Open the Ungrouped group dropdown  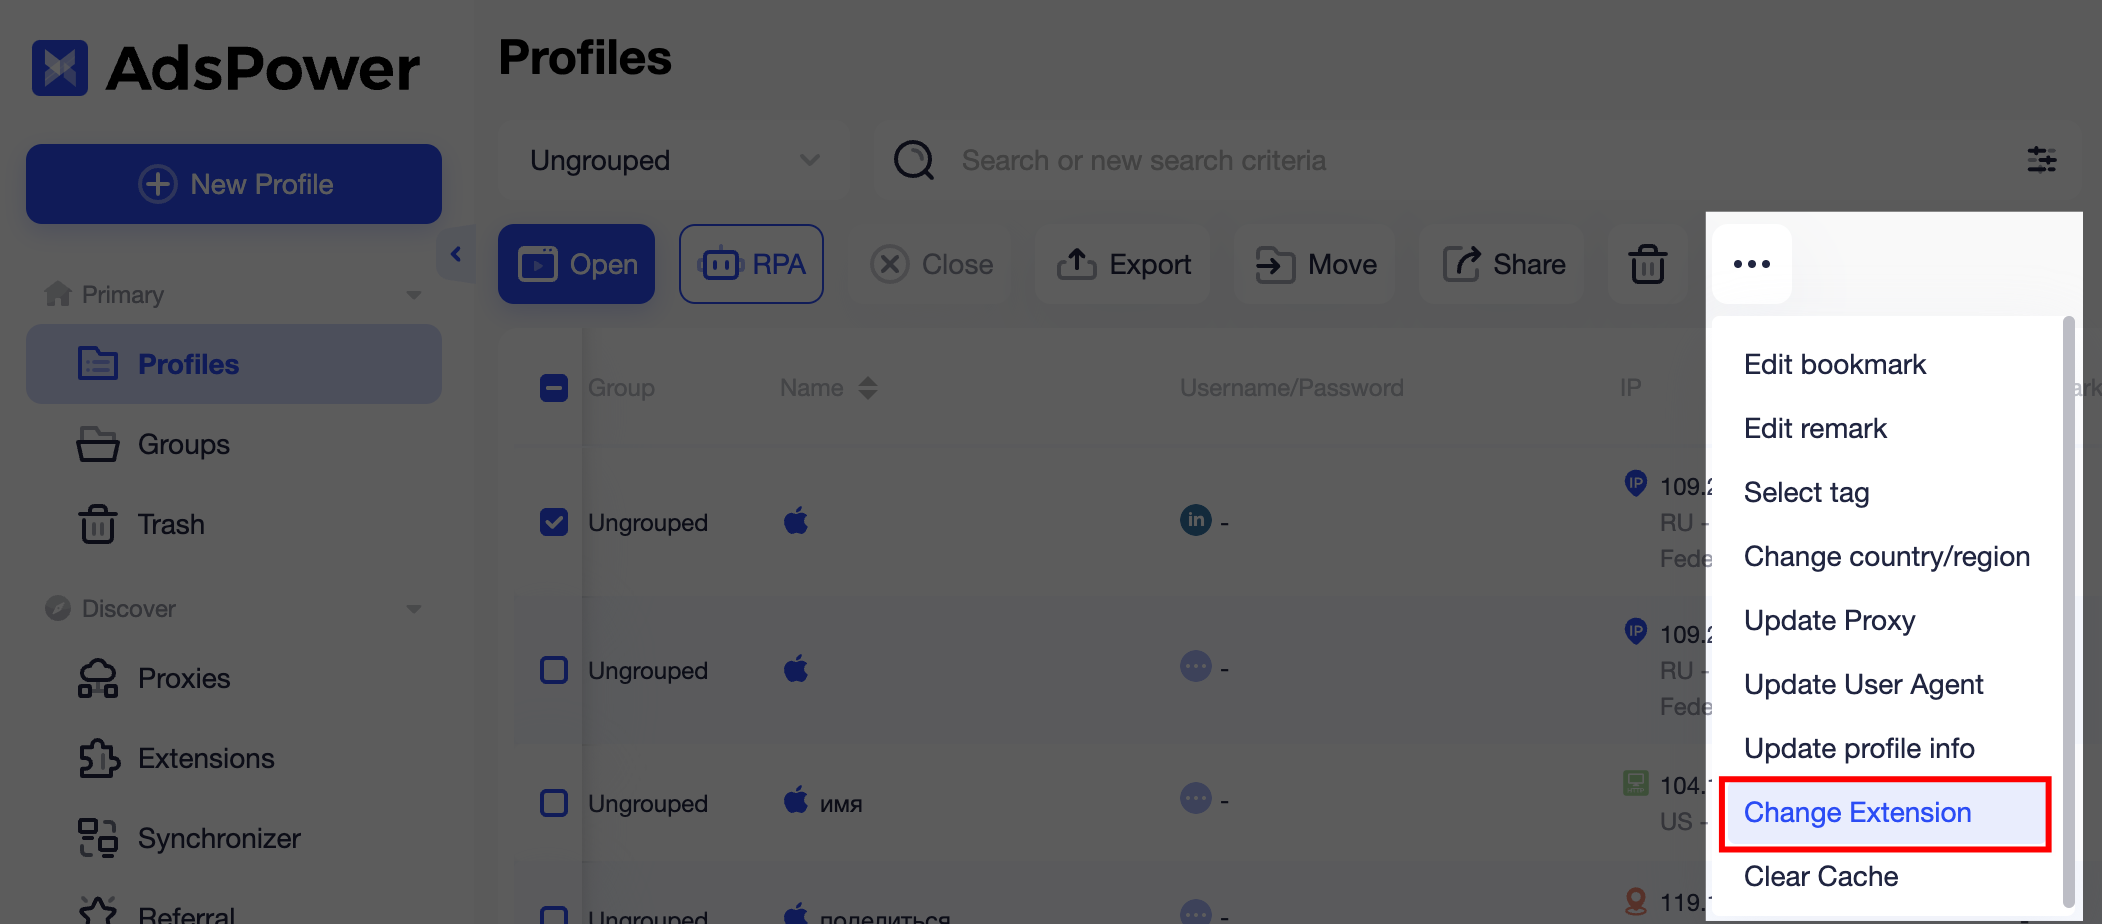point(672,160)
